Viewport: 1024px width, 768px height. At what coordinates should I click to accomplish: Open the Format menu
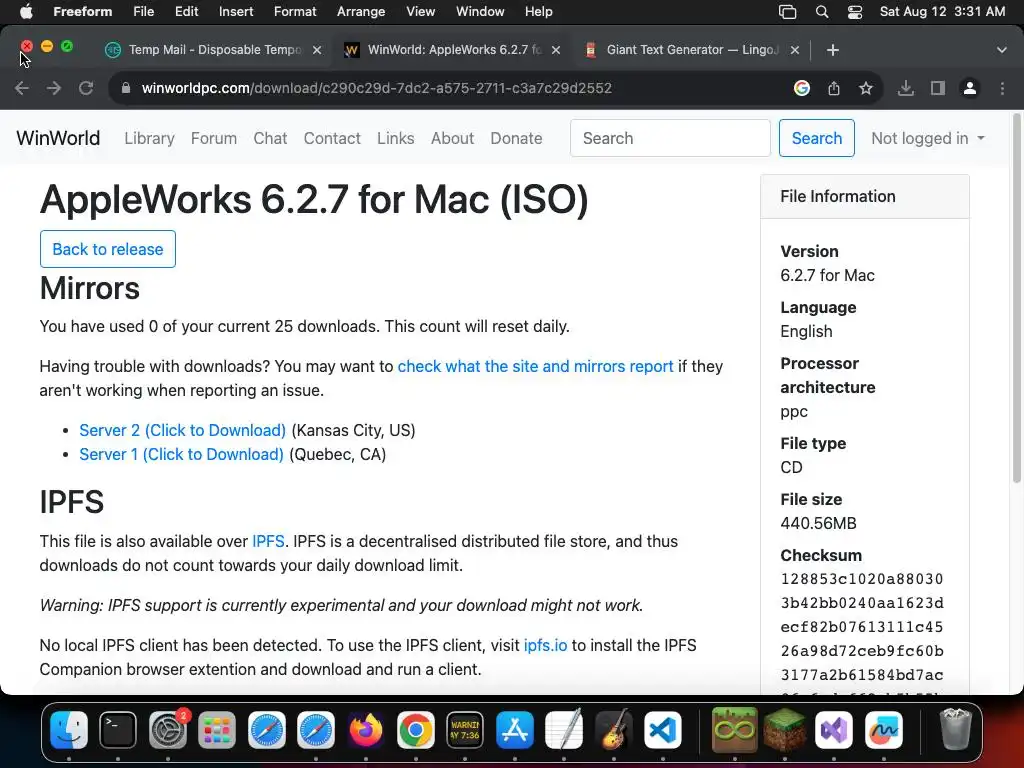[x=295, y=12]
